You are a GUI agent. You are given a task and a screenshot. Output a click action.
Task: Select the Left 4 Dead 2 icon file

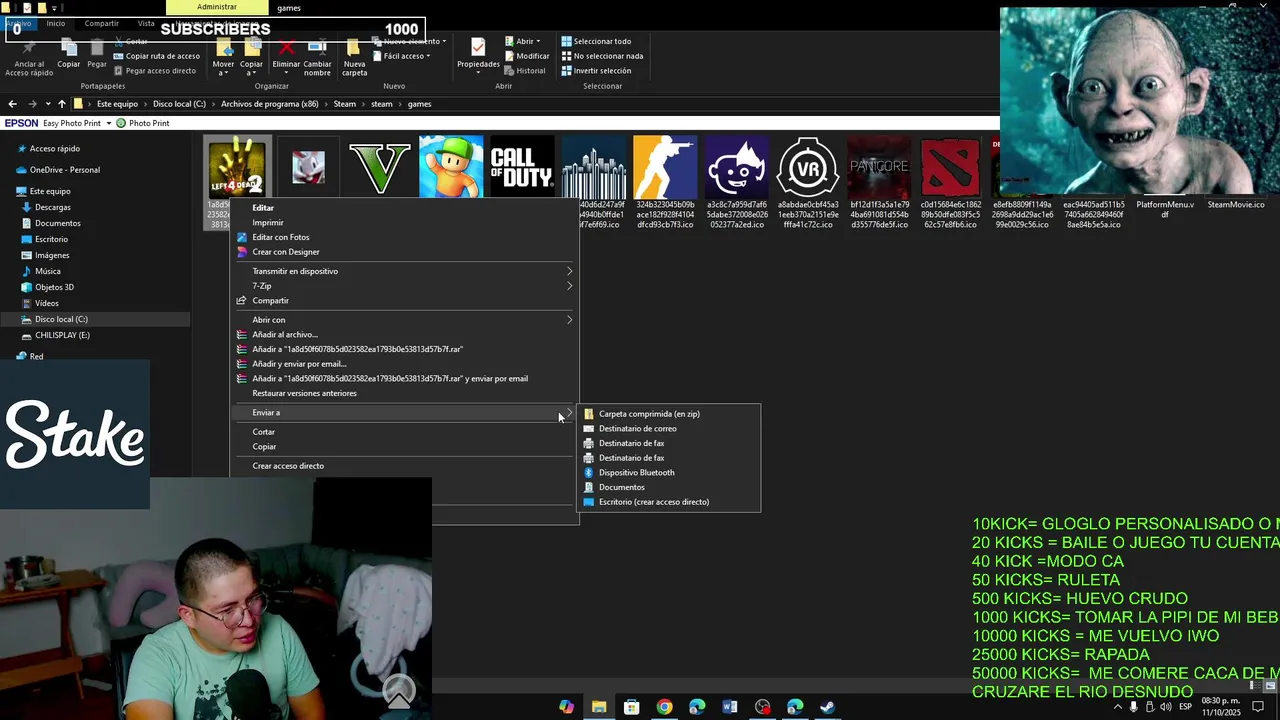point(238,166)
